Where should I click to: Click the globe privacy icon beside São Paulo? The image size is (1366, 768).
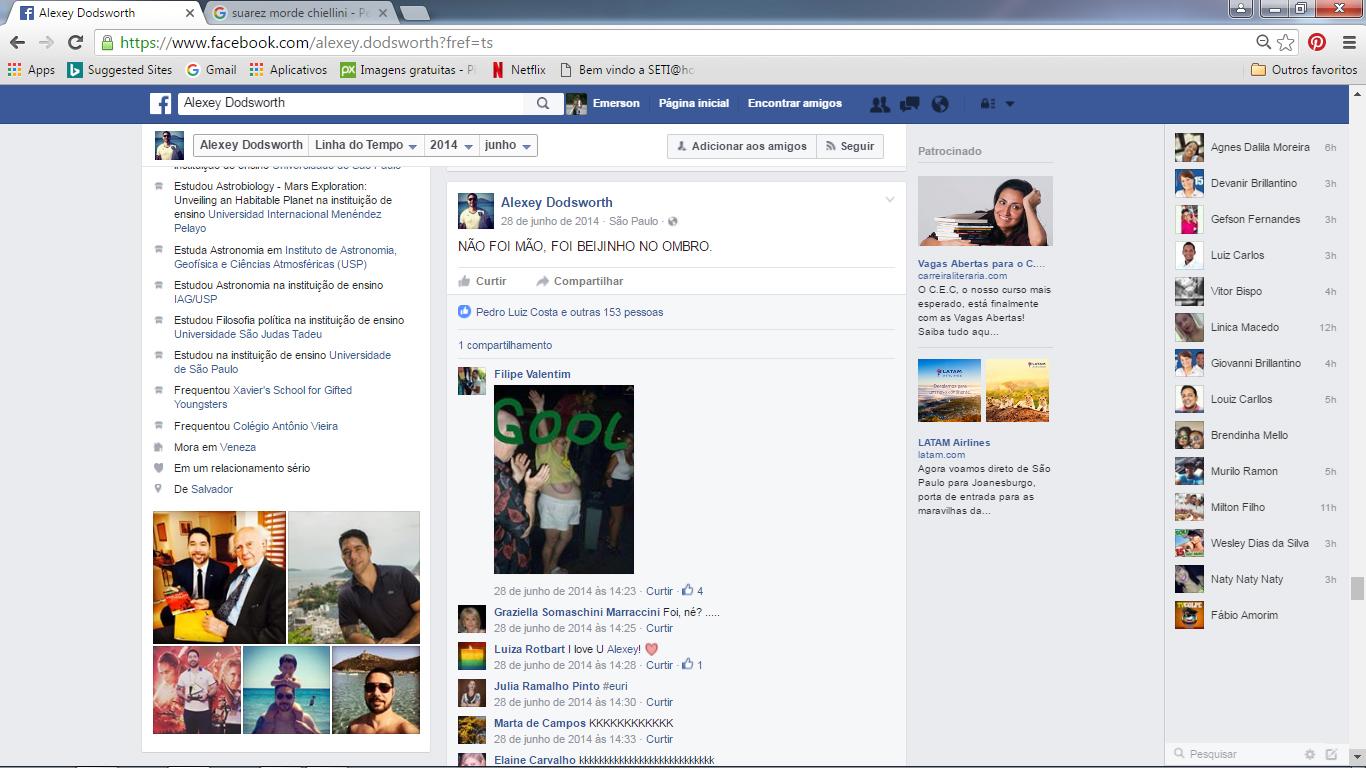[673, 222]
